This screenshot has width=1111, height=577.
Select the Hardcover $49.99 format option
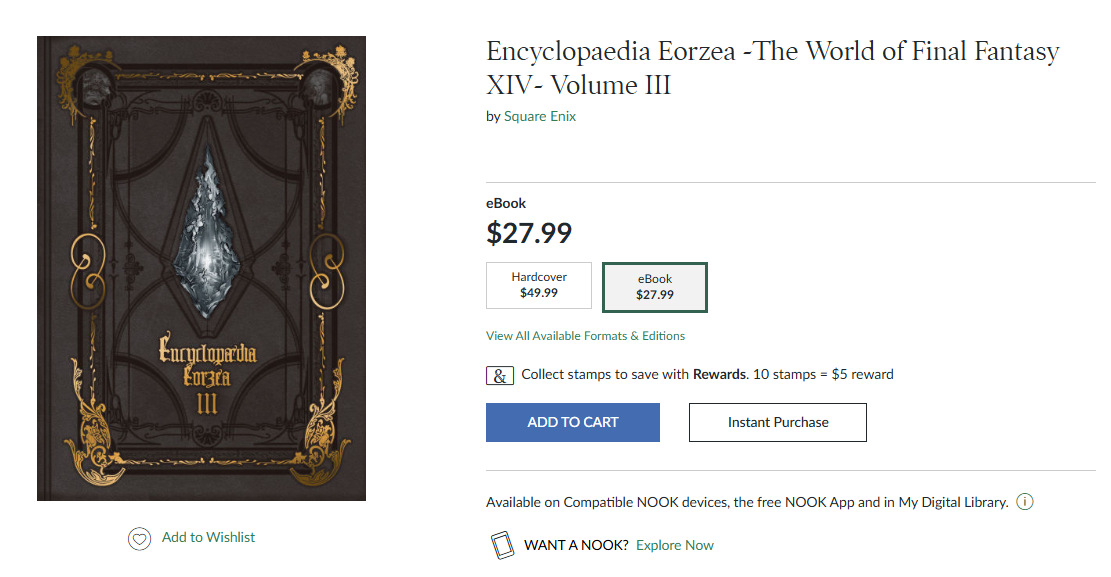[538, 285]
